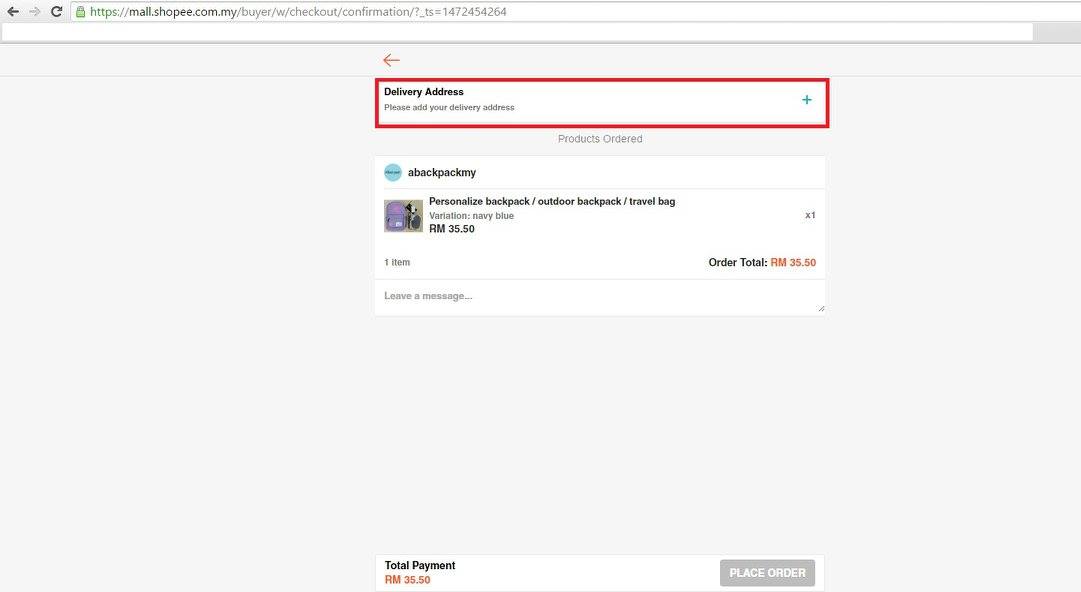Image resolution: width=1081 pixels, height=592 pixels.
Task: Click the item price RM 35.50
Action: tap(452, 229)
